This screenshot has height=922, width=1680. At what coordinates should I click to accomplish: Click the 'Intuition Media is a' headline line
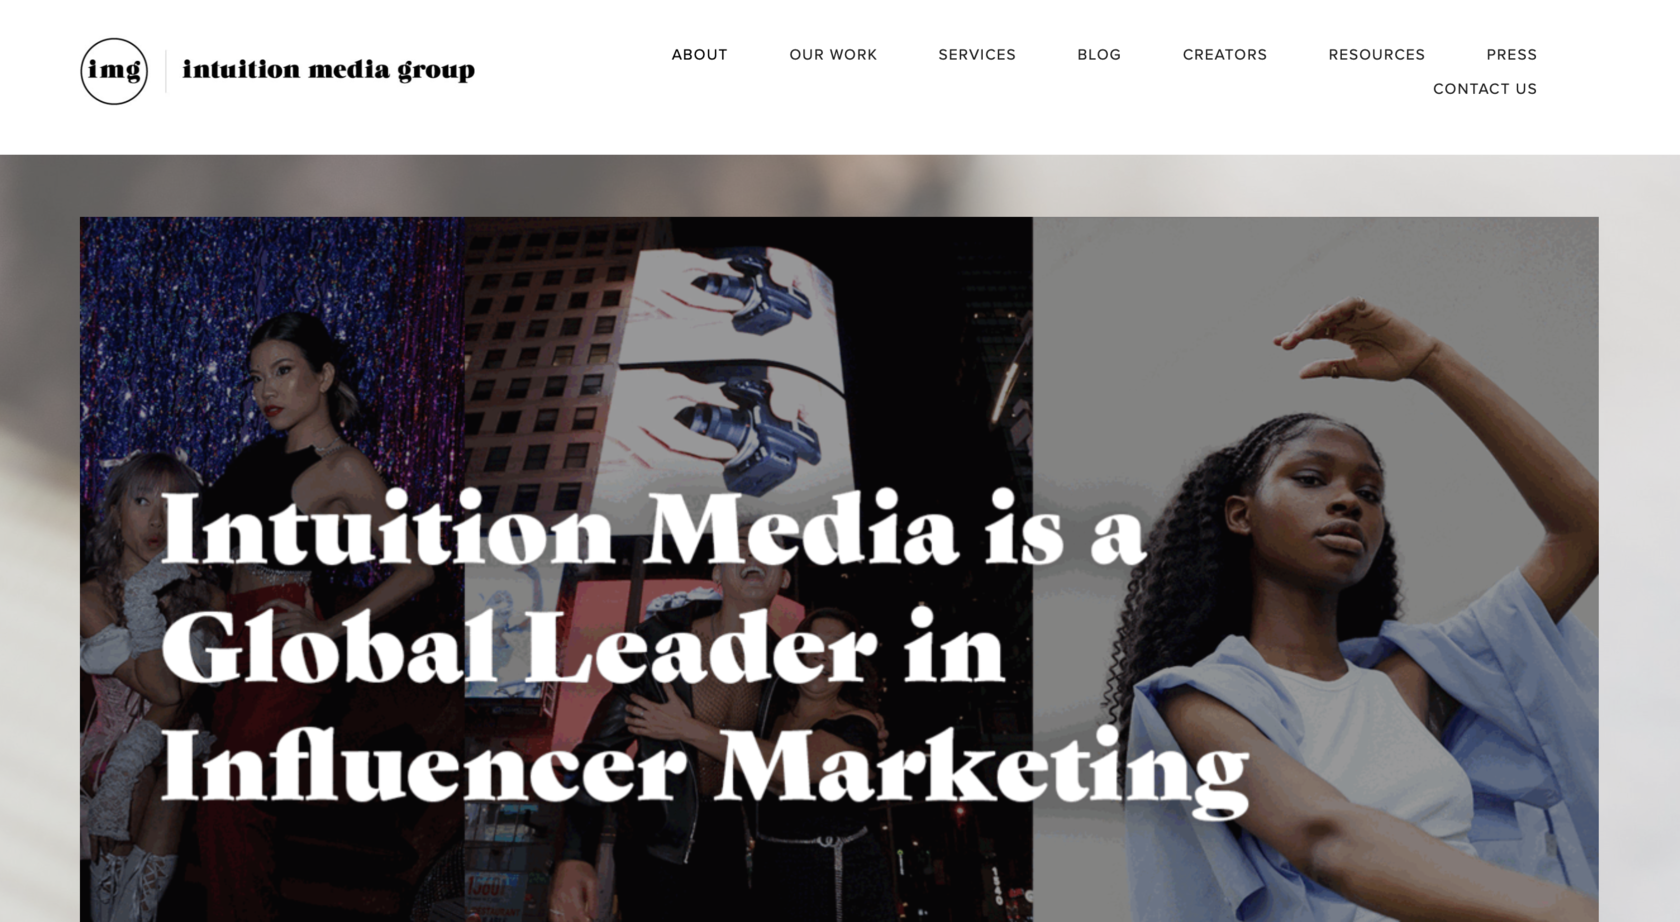point(652,528)
